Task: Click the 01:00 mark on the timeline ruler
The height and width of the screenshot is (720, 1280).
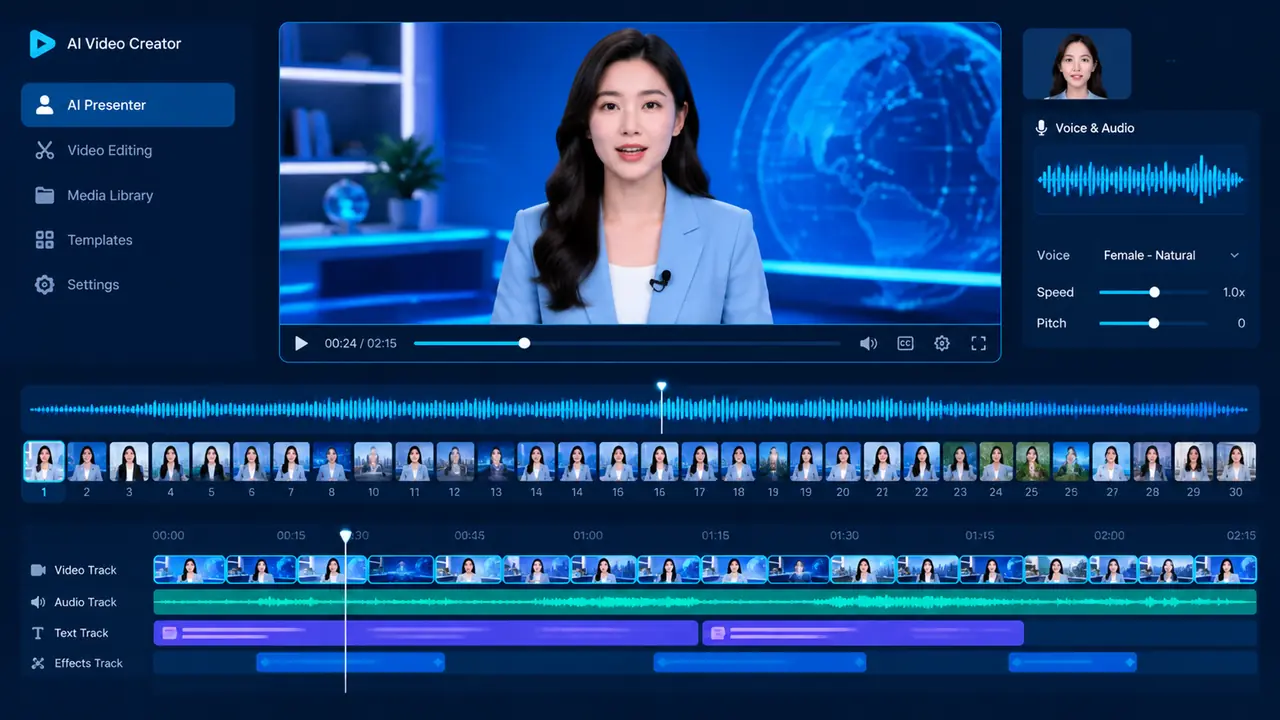Action: tap(588, 536)
